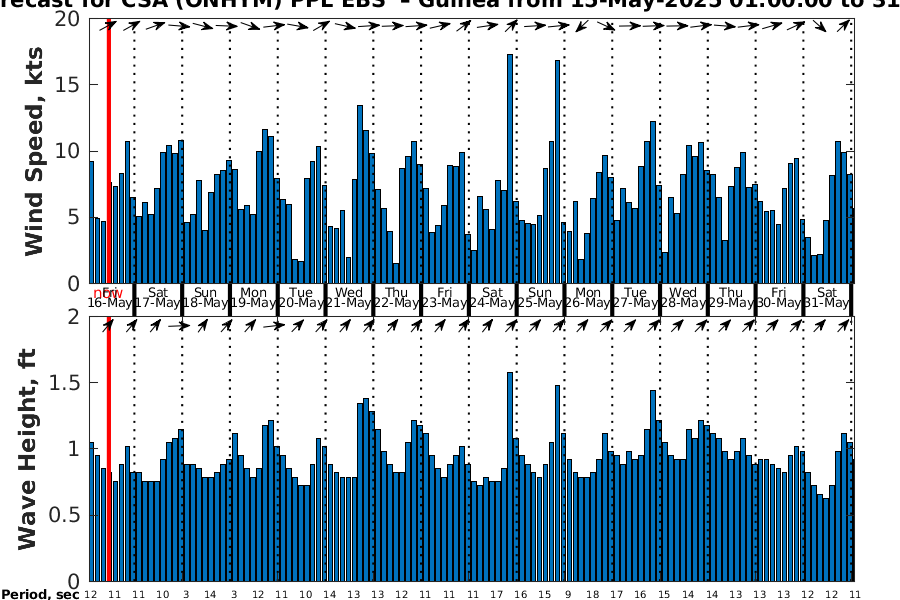
Task: Click the wave height tick value '1'
Action: click(x=74, y=449)
